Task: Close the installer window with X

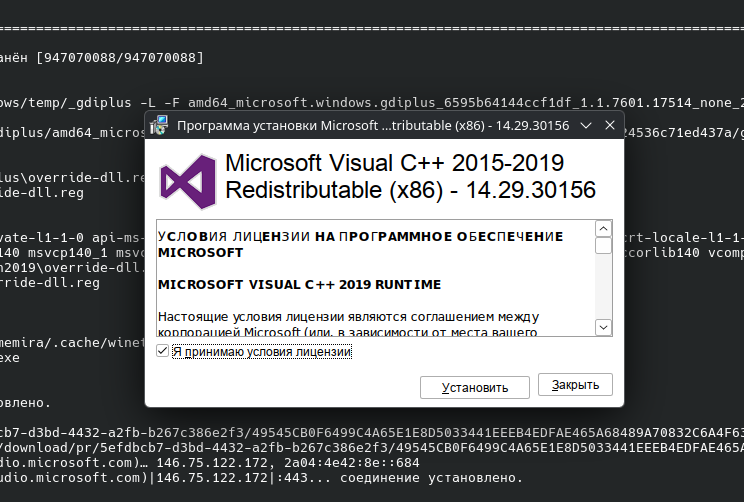Action: pyautogui.click(x=610, y=125)
